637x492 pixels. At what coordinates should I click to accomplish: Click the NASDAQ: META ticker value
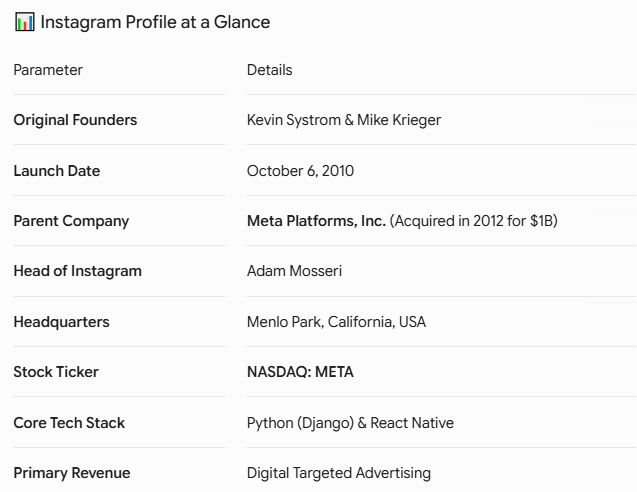click(300, 372)
